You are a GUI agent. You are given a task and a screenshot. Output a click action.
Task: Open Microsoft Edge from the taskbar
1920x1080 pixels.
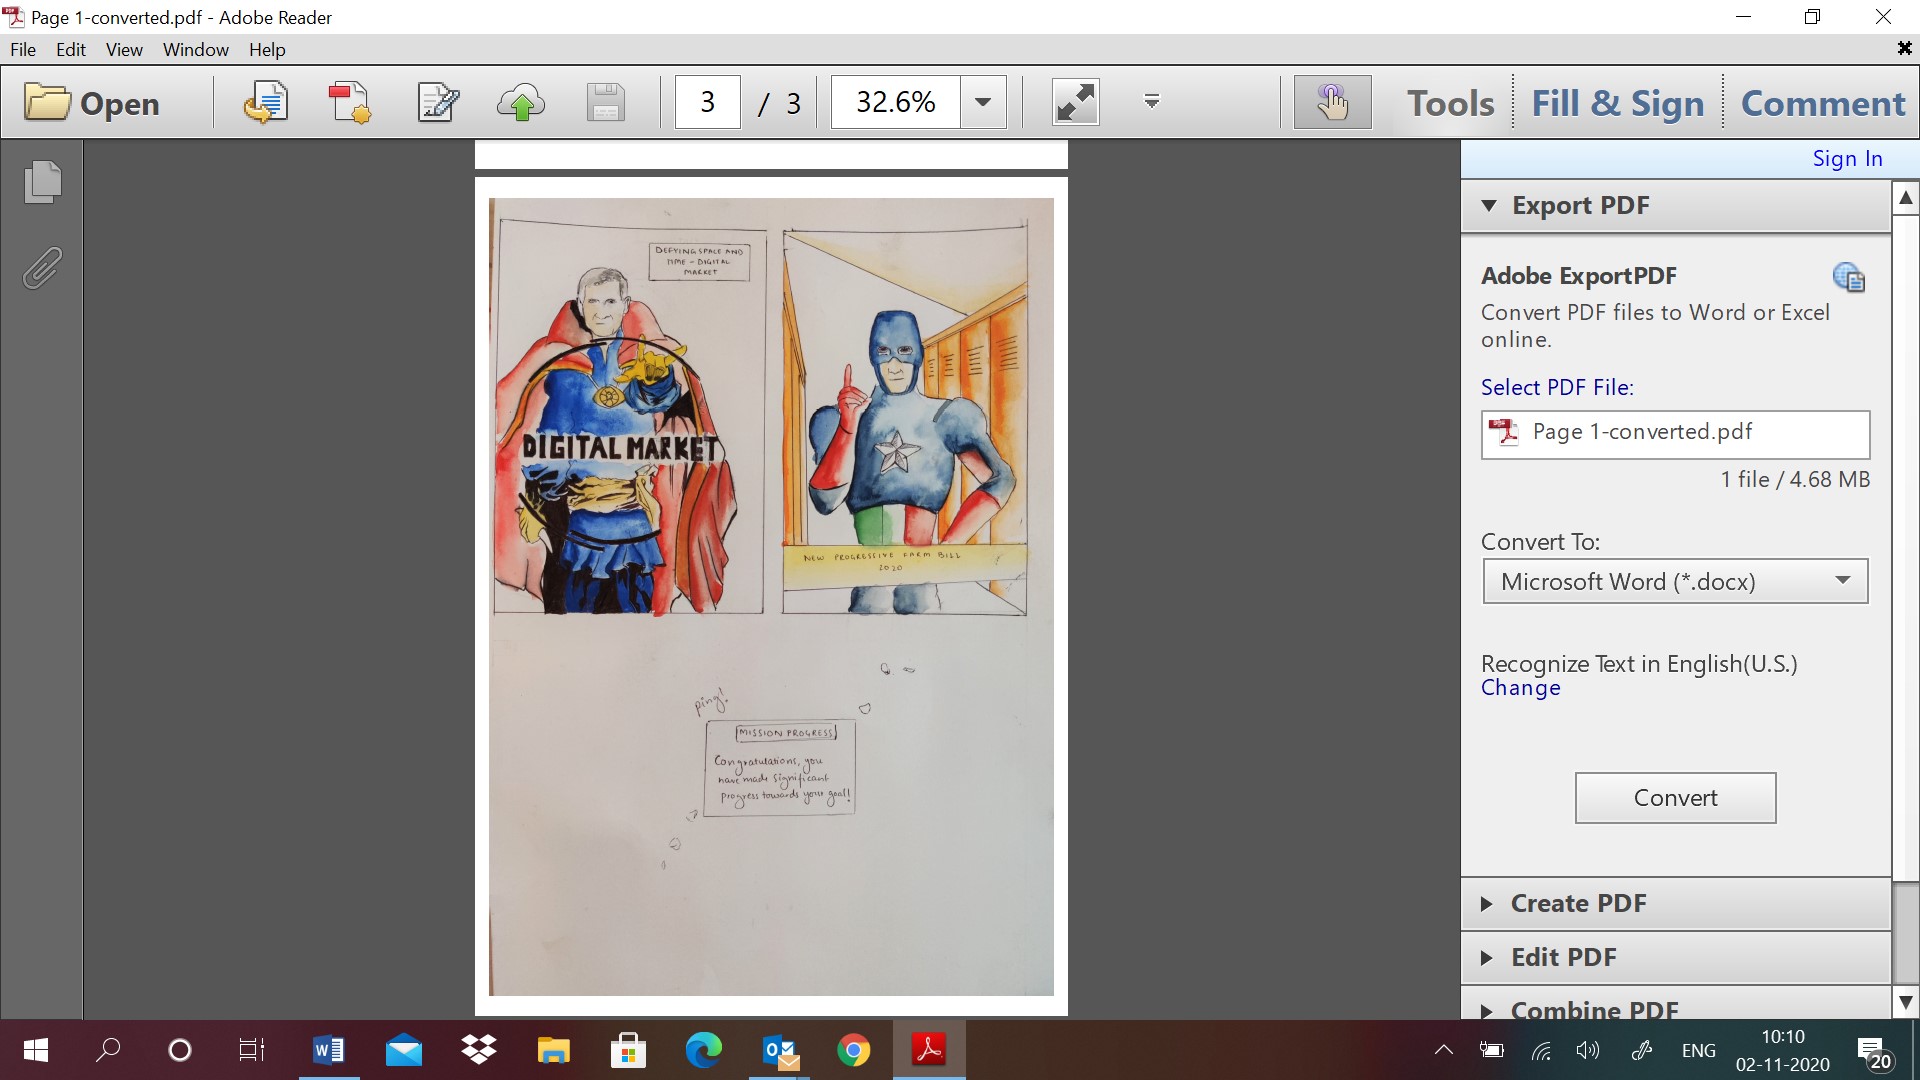click(703, 1050)
